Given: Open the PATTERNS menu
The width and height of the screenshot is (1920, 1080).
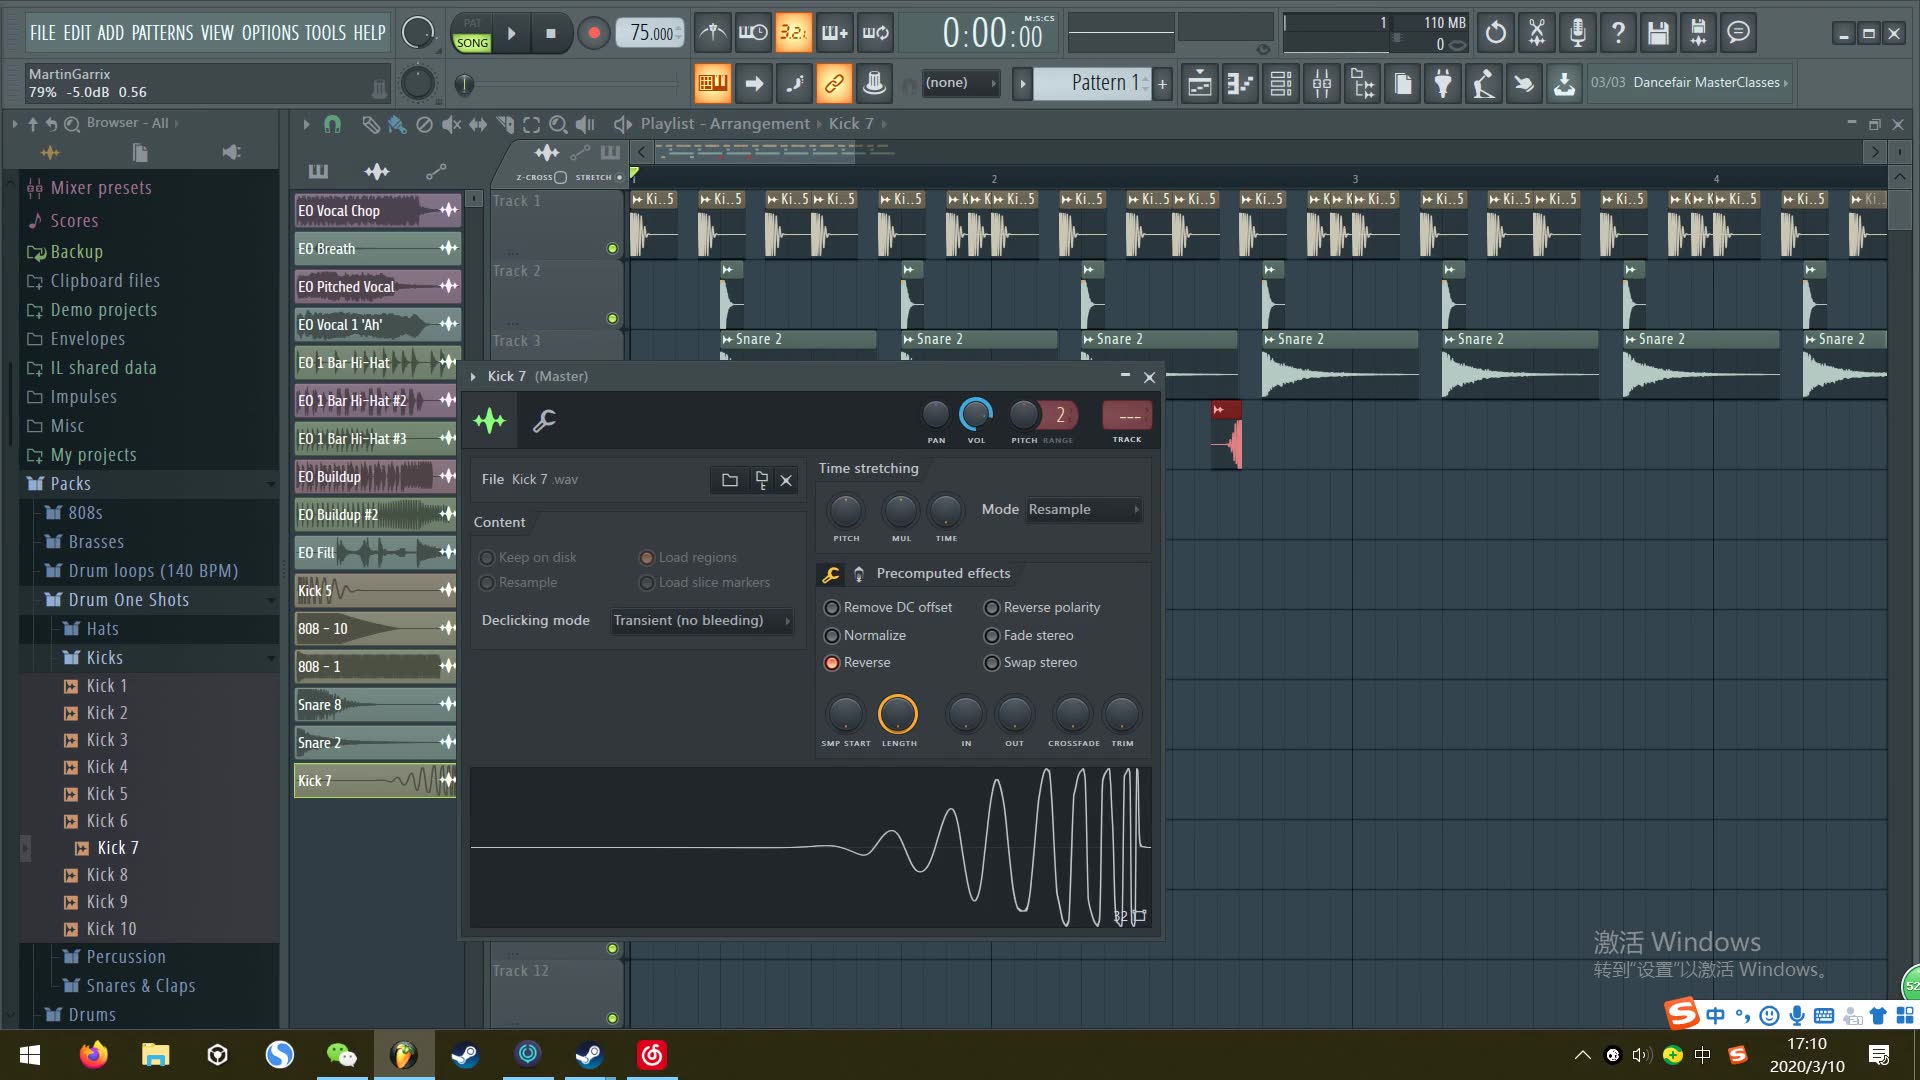Looking at the screenshot, I should pos(162,33).
